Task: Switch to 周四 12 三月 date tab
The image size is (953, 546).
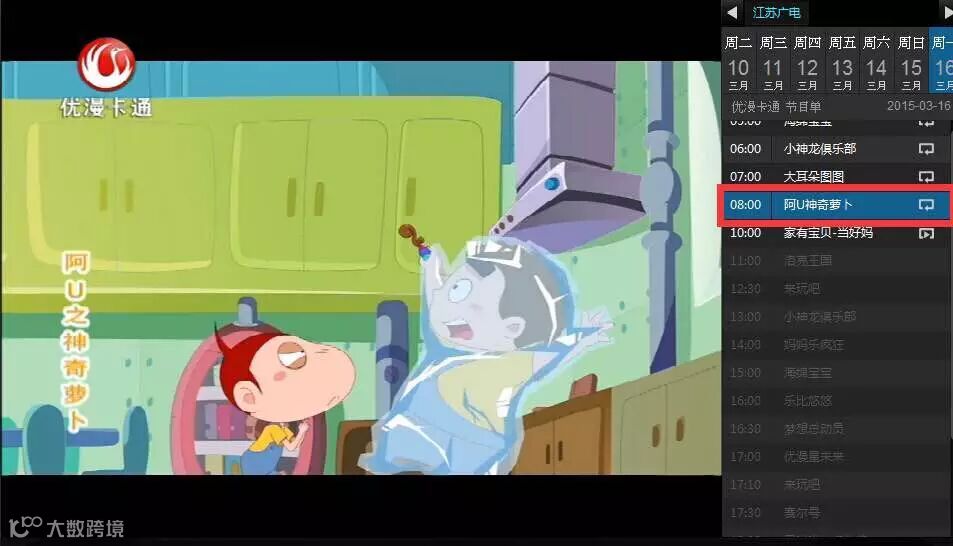Action: point(808,60)
